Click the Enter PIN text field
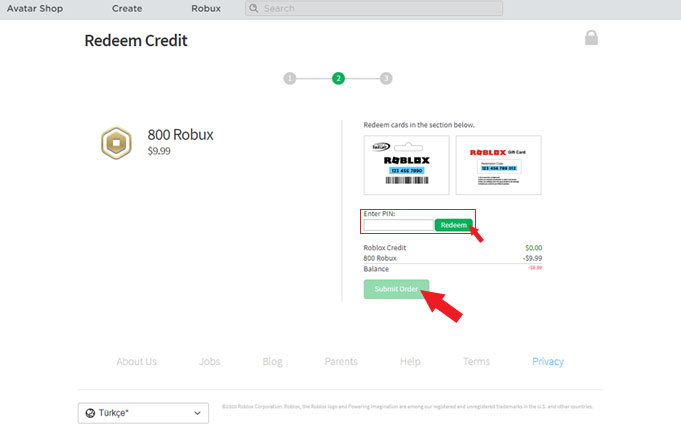Viewport: 681px width, 434px height. 398,226
